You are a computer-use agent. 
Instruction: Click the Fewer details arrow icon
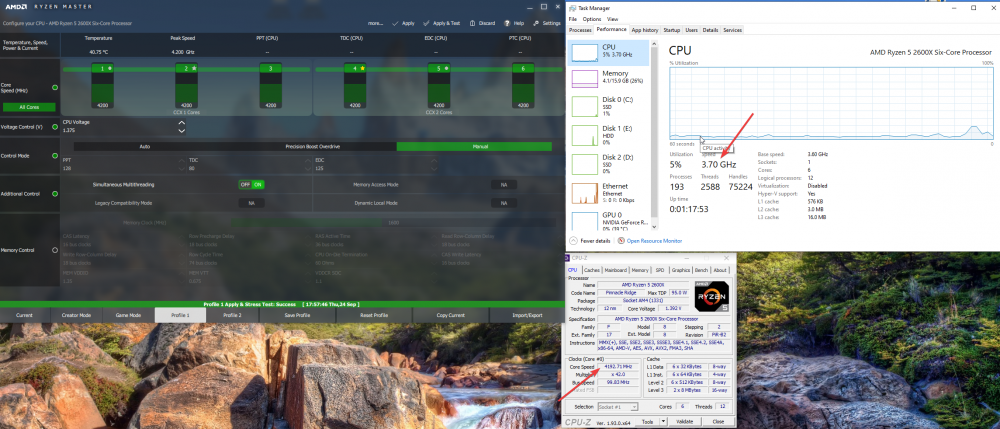click(x=573, y=241)
